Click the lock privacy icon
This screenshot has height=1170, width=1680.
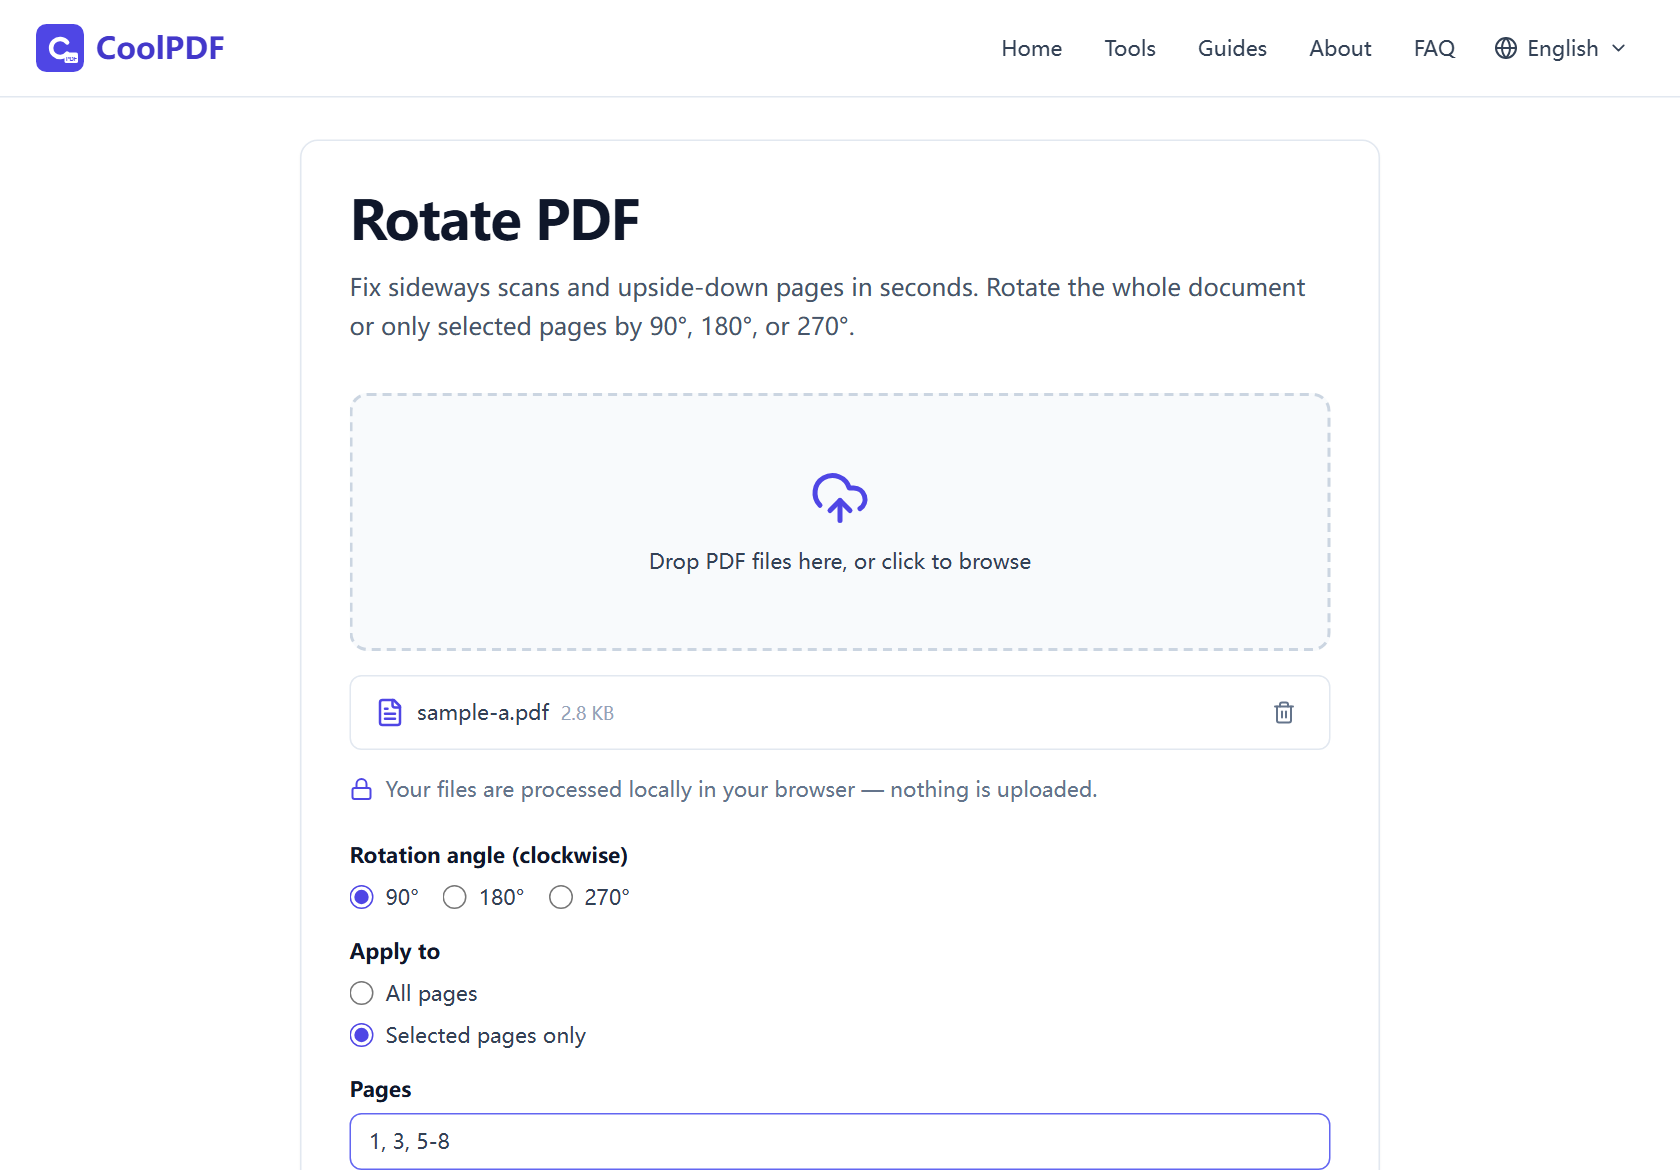[x=362, y=790]
